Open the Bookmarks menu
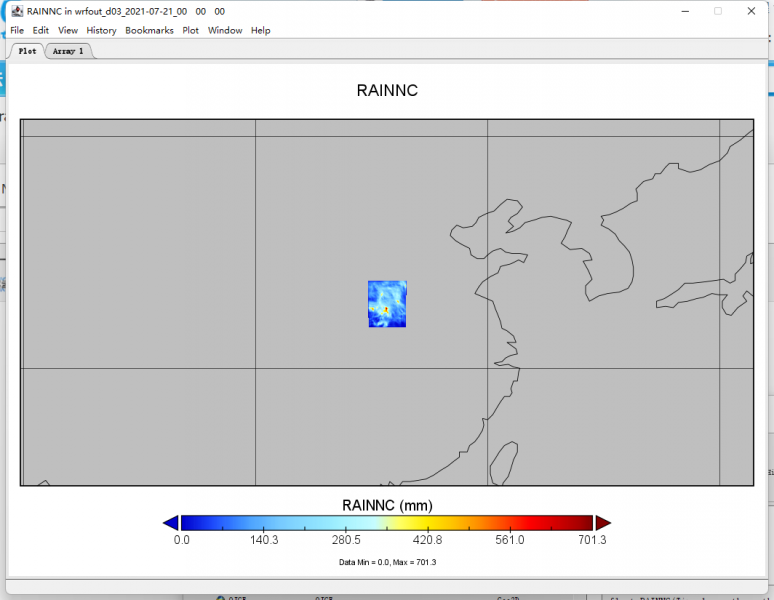Viewport: 774px width, 600px height. coord(149,30)
